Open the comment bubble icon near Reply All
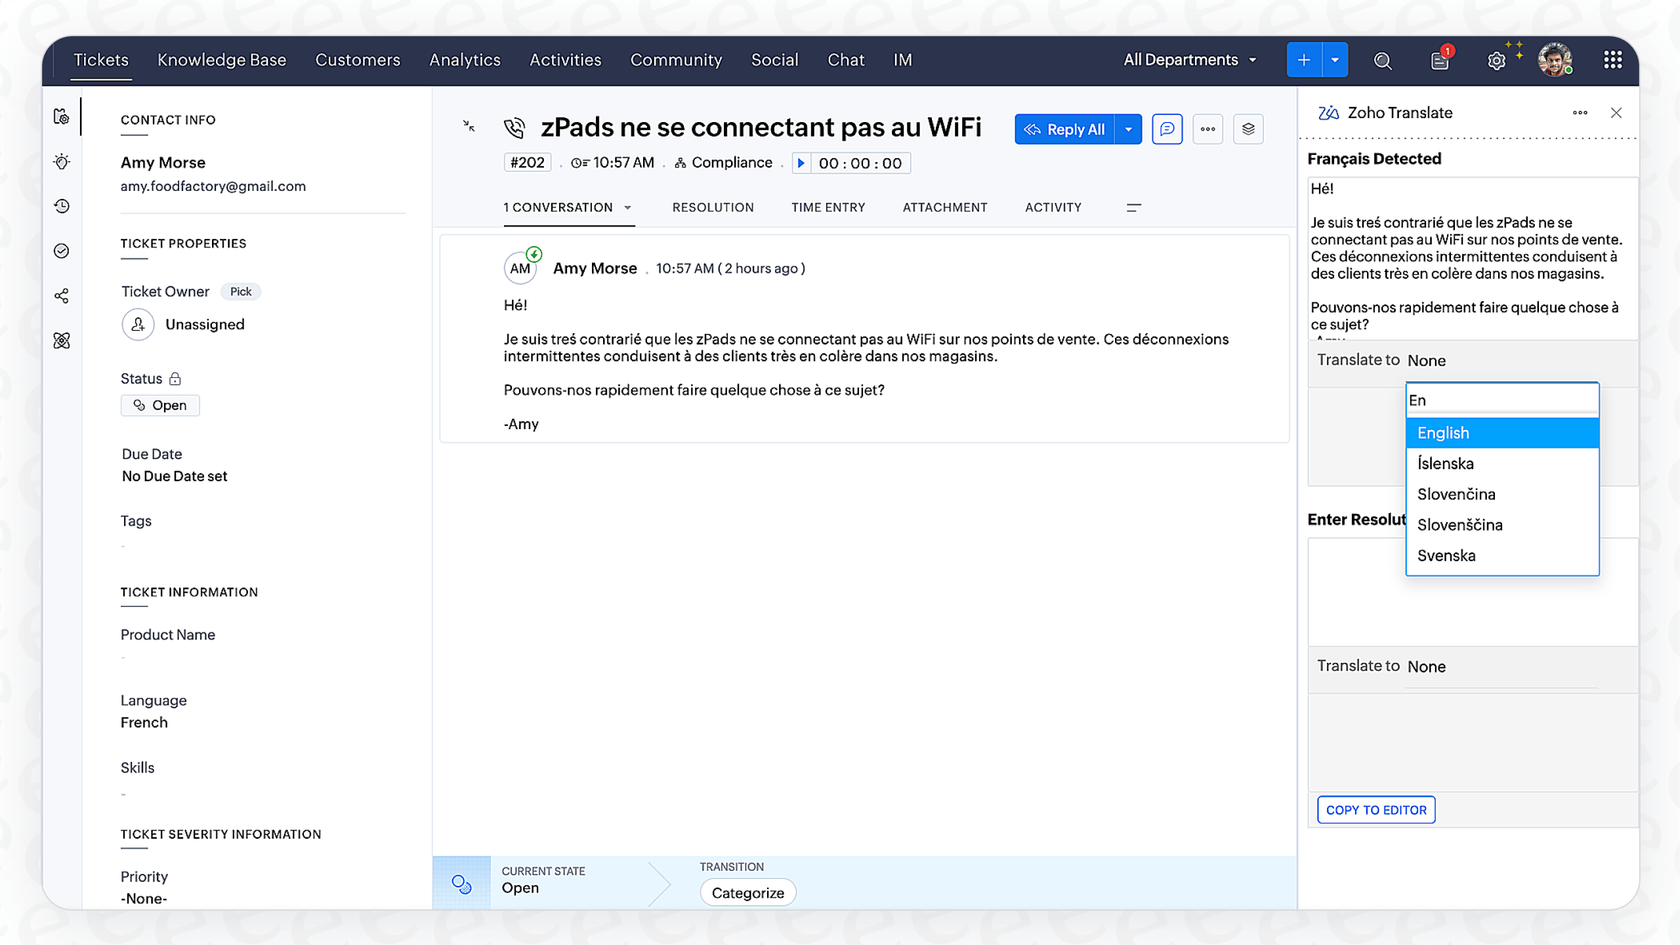The width and height of the screenshot is (1680, 945). pyautogui.click(x=1167, y=129)
